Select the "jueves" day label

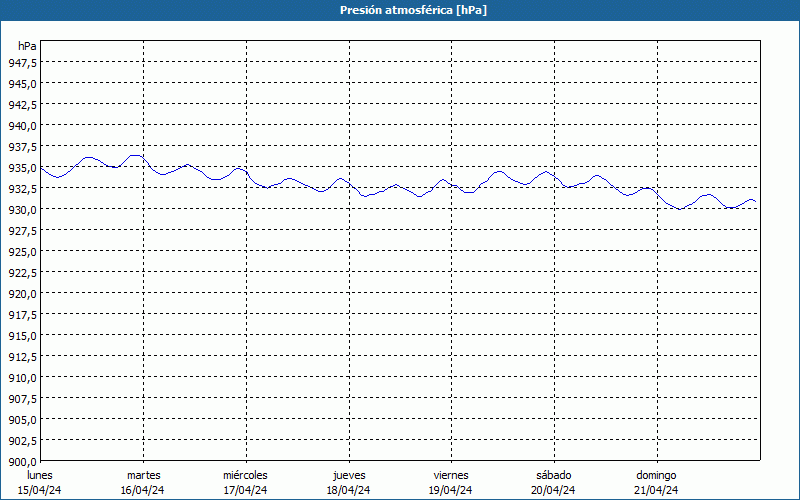[x=348, y=474]
